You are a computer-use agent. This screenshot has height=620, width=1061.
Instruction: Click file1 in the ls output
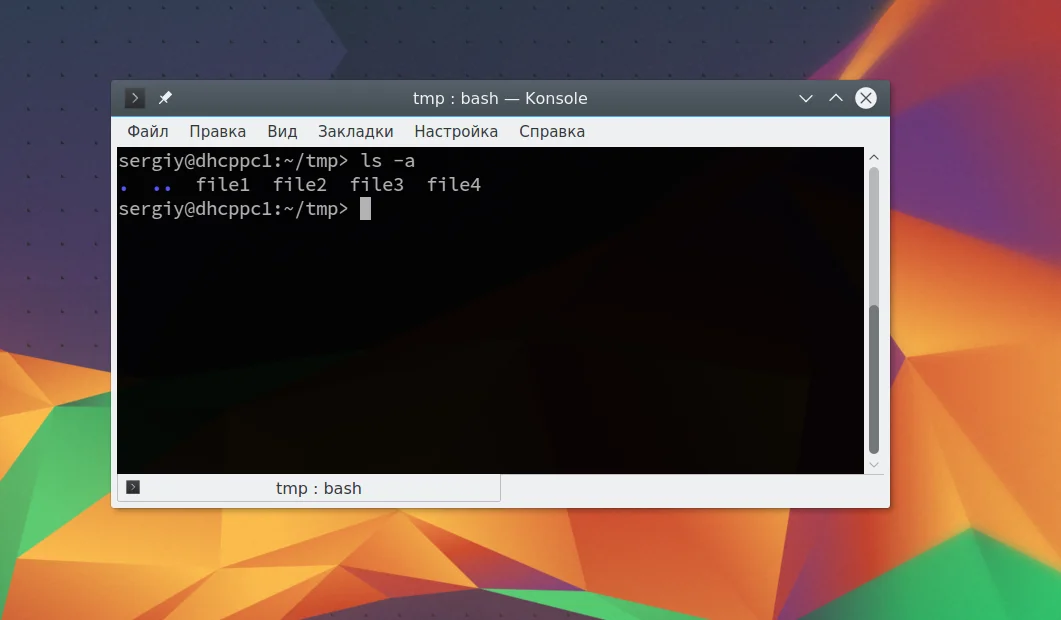223,185
